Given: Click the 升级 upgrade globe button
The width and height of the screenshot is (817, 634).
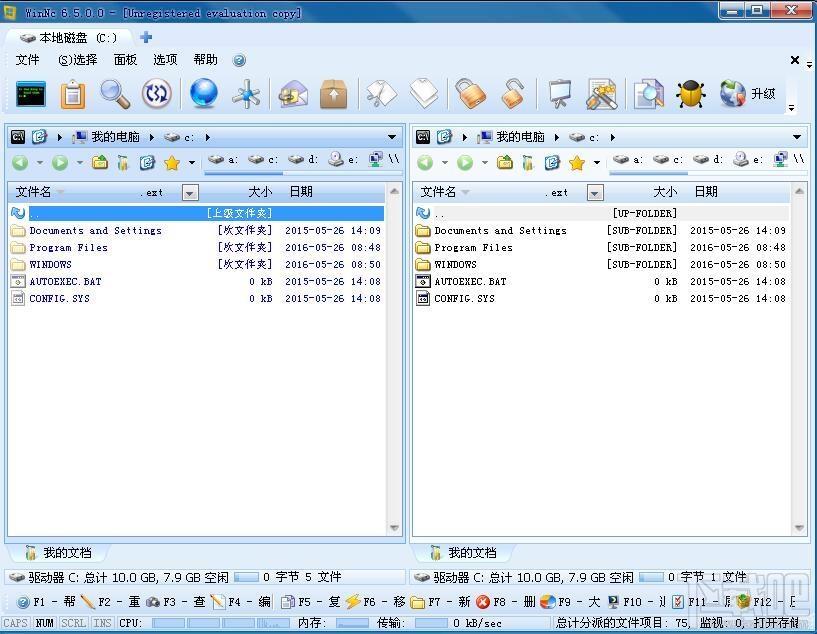Looking at the screenshot, I should pos(748,94).
